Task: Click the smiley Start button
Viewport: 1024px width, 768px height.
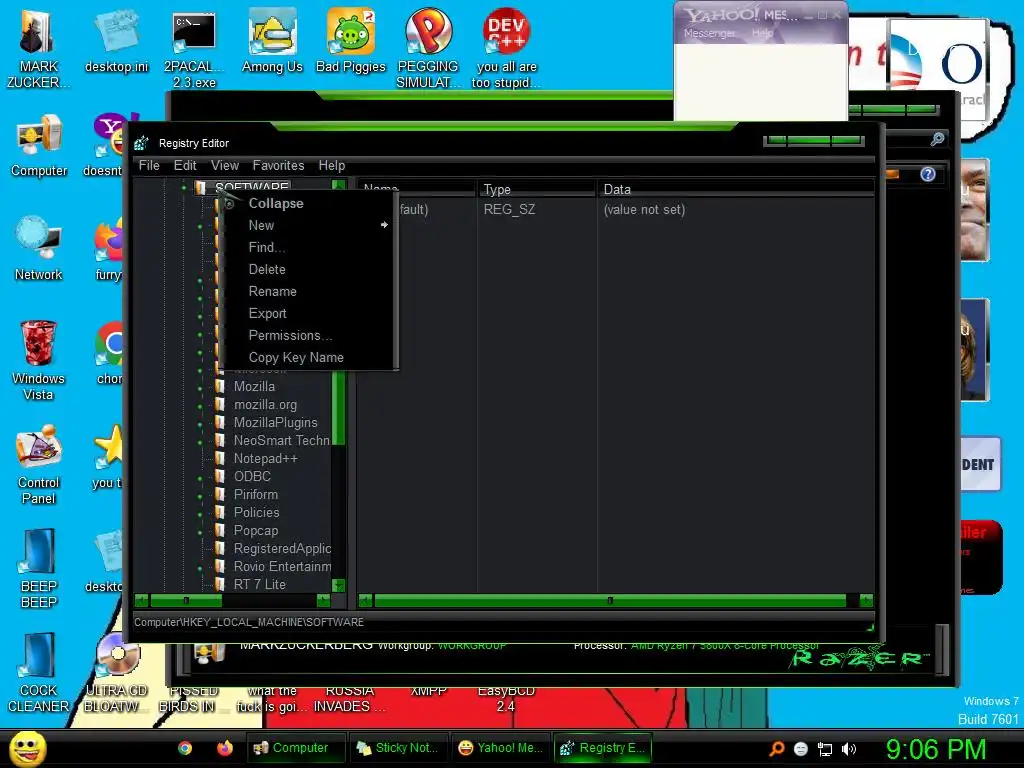Action: click(x=27, y=748)
